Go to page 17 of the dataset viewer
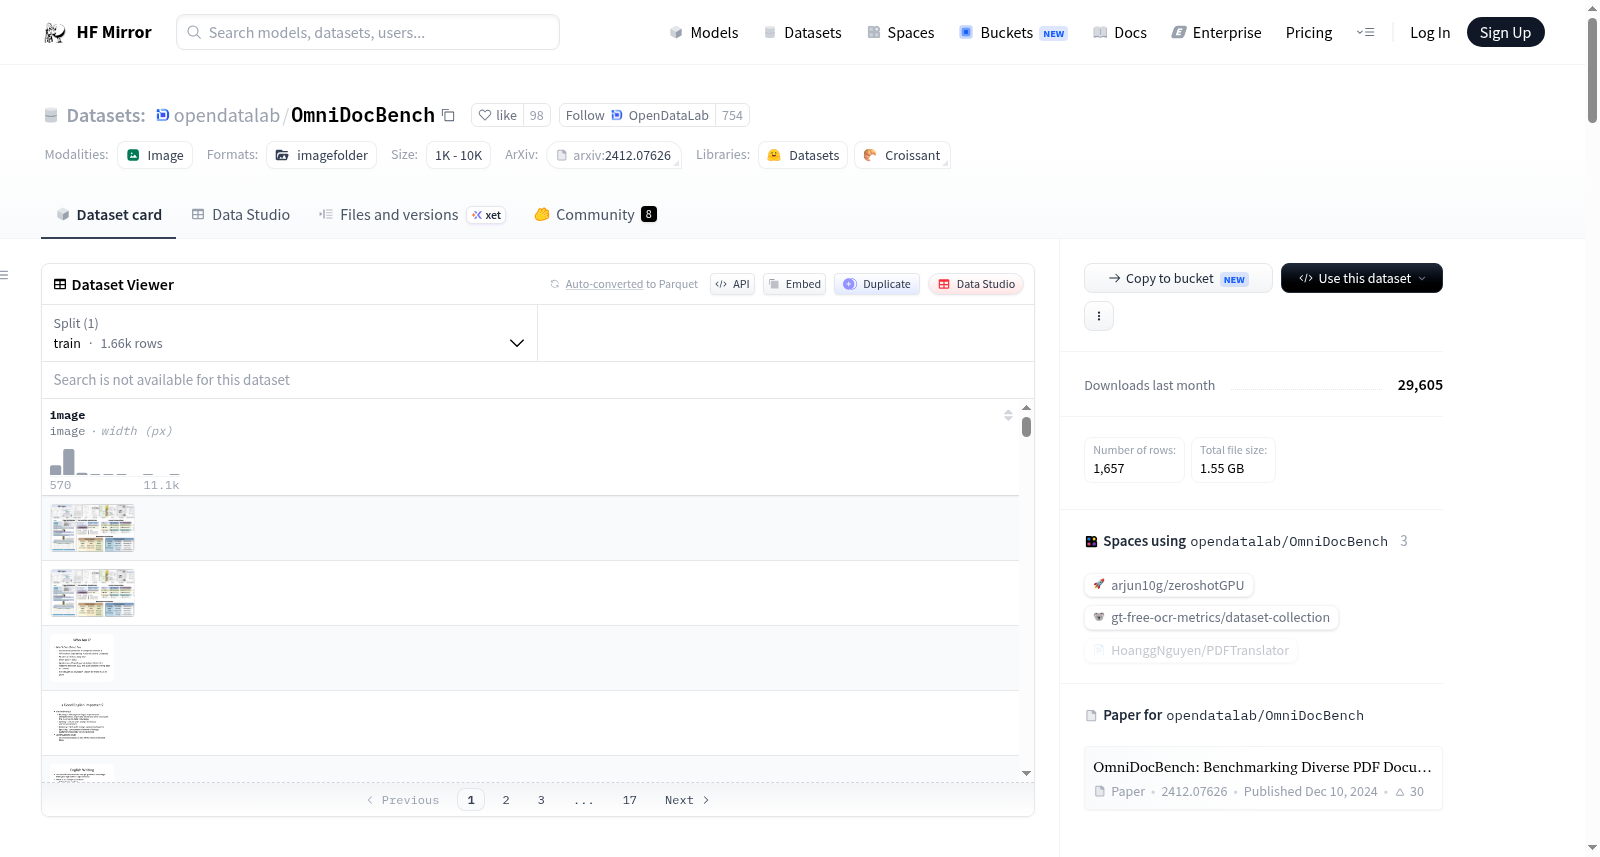 coord(630,800)
